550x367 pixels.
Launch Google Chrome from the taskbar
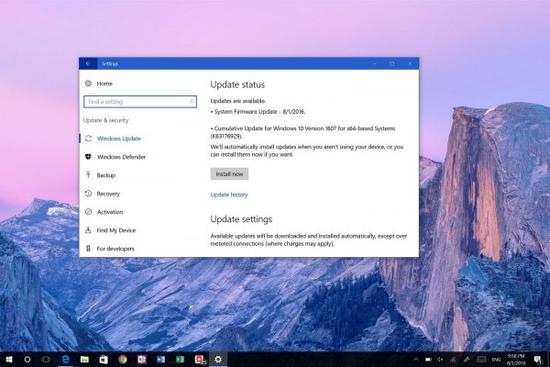point(122,359)
